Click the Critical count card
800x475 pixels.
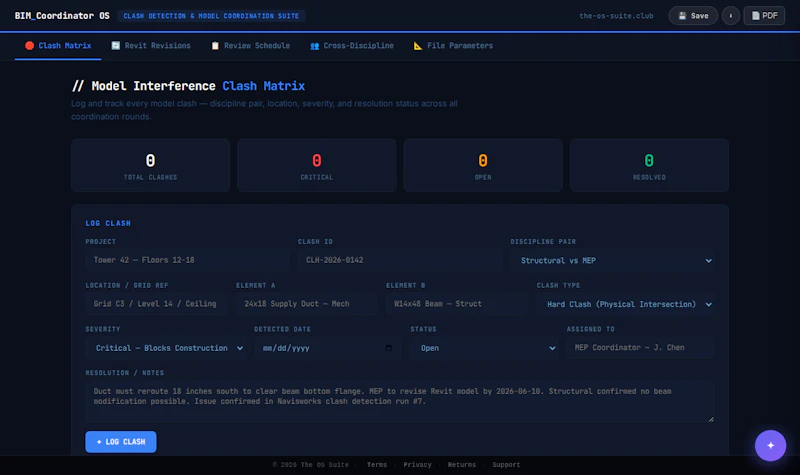[x=317, y=165]
